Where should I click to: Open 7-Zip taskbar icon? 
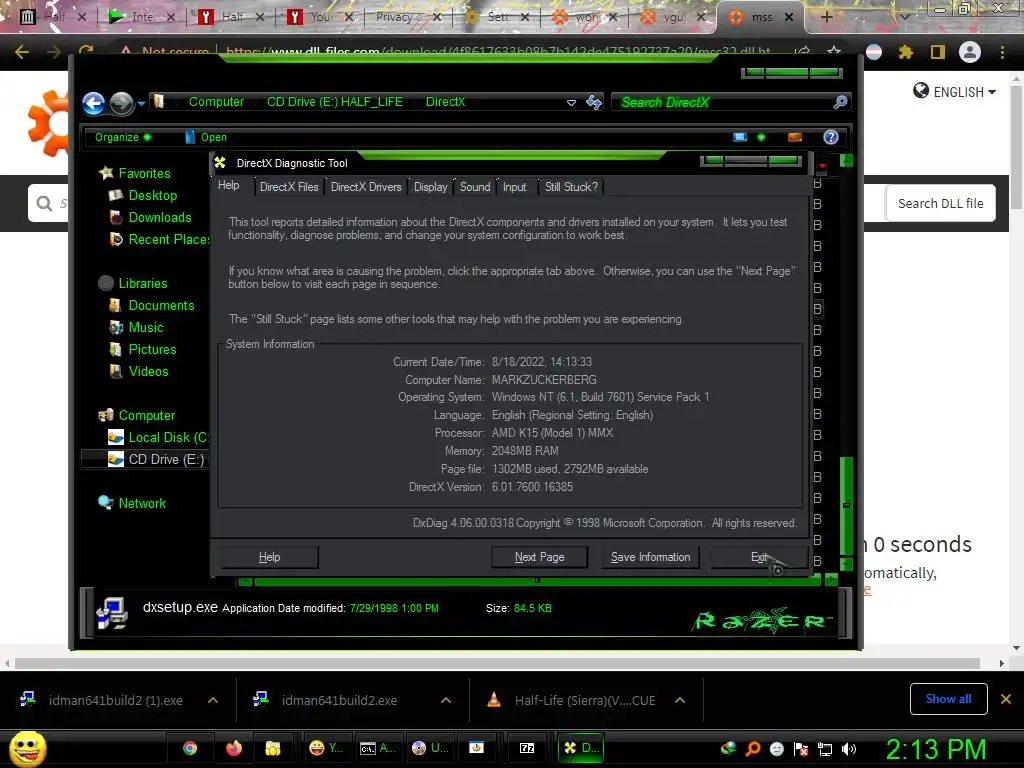(527, 748)
